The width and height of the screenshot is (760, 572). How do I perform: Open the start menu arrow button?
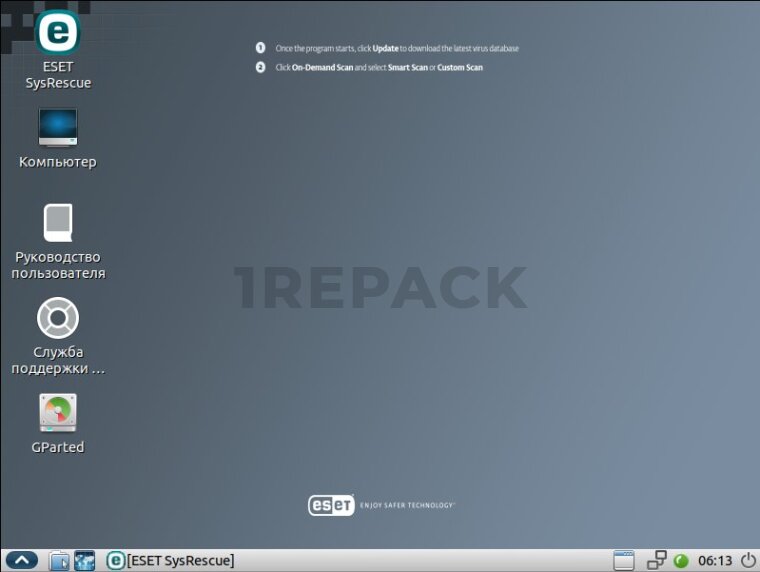22,560
